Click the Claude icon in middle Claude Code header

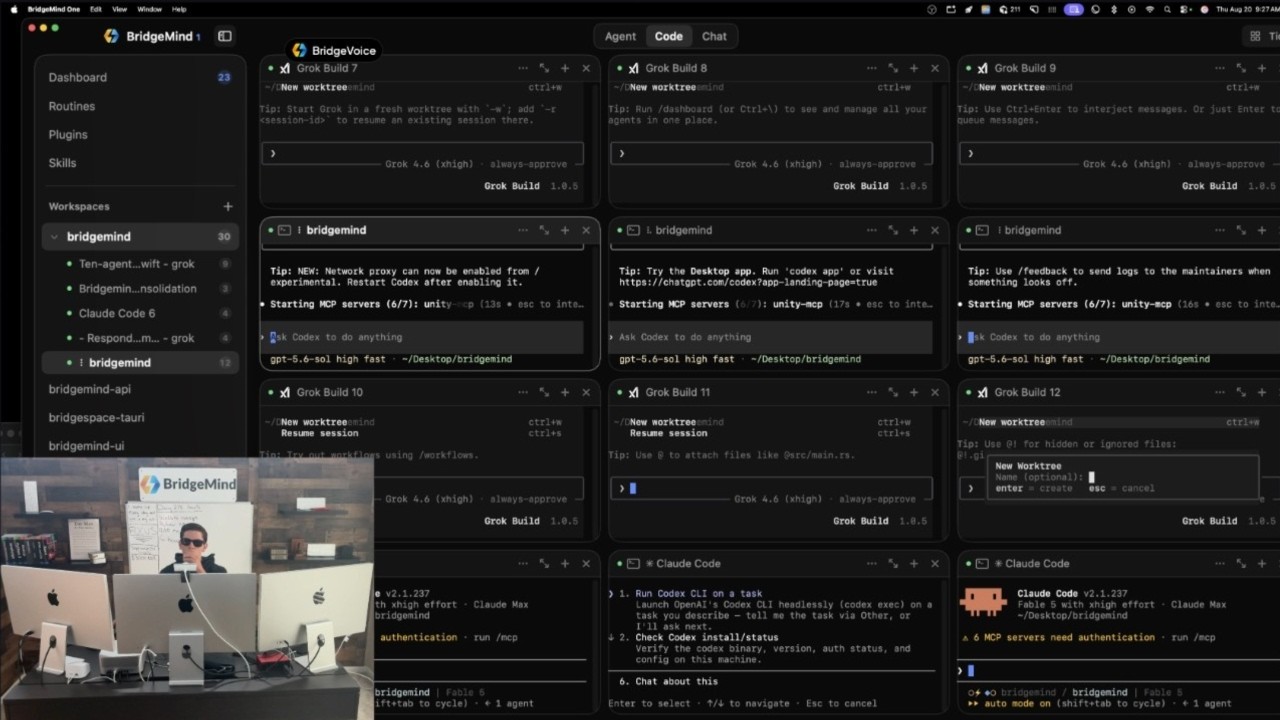click(649, 563)
